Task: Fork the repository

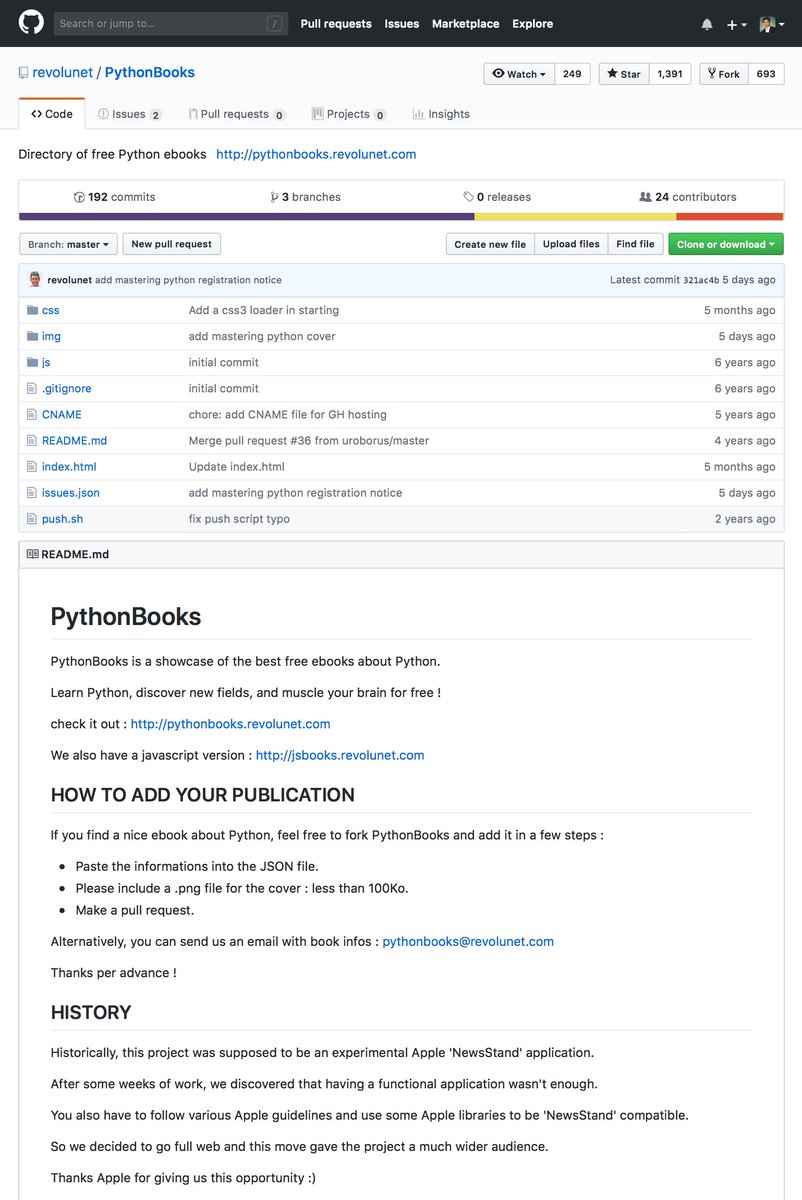Action: coord(724,74)
